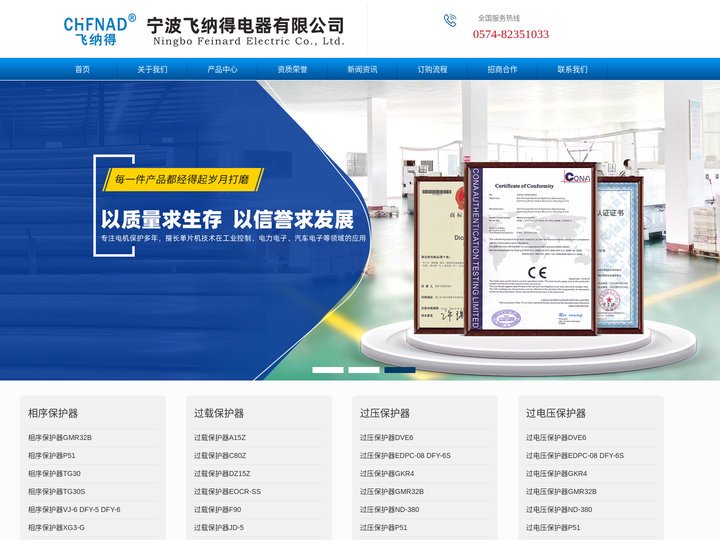This screenshot has height=540, width=720.
Task: Open product 过压保护器EDPC-08 DFY-6S
Action: [405, 456]
